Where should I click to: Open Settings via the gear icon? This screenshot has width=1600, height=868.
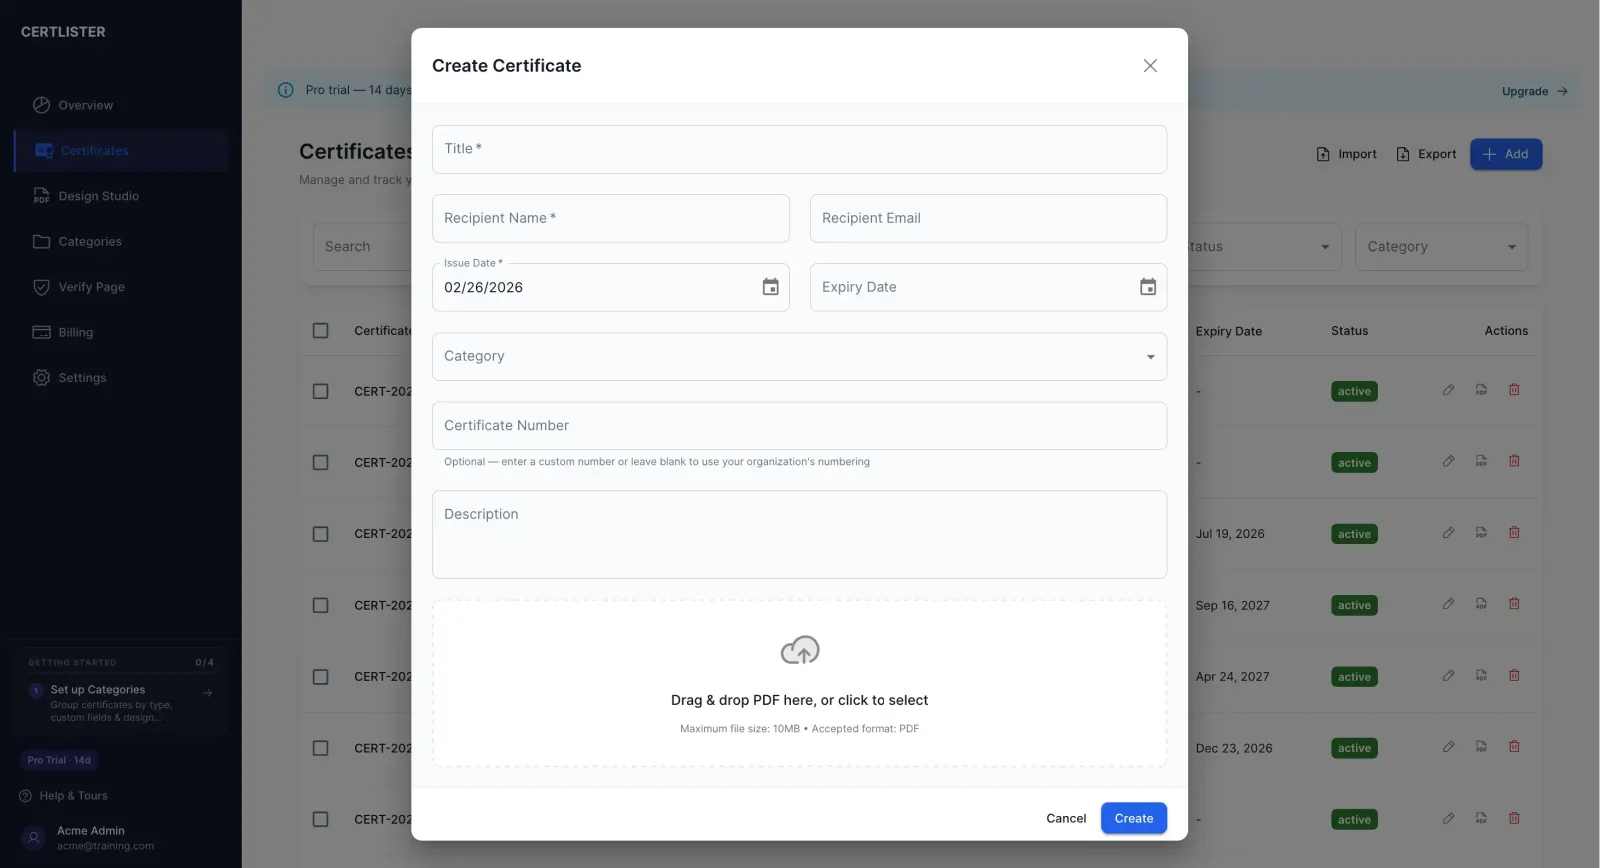point(80,377)
